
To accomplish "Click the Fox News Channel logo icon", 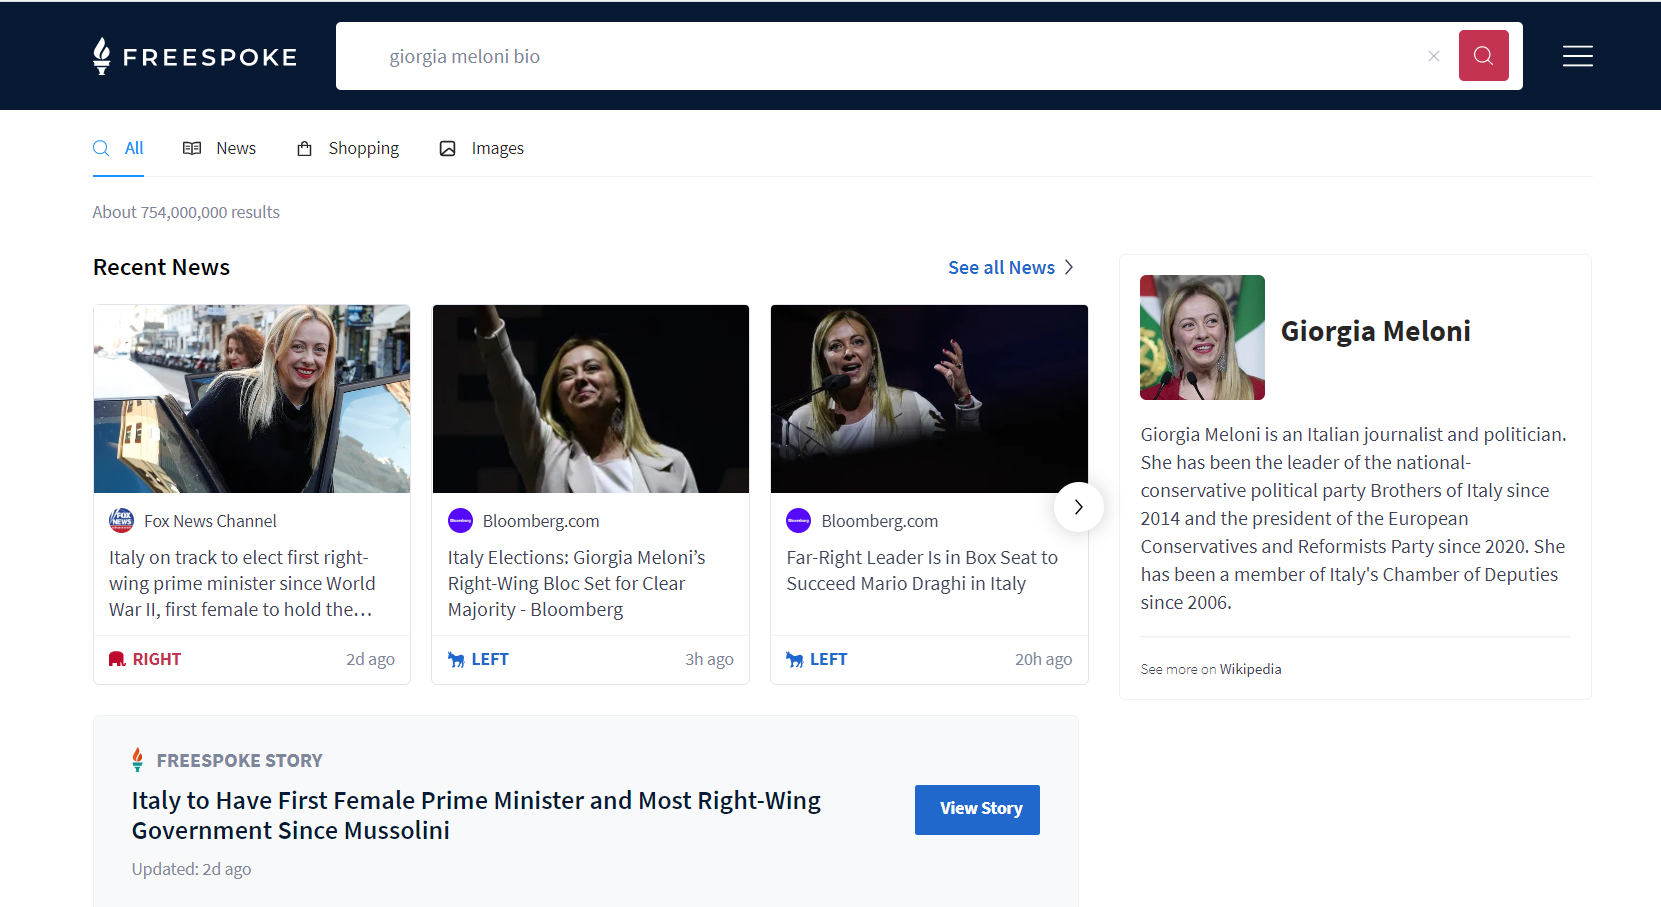I will [121, 520].
